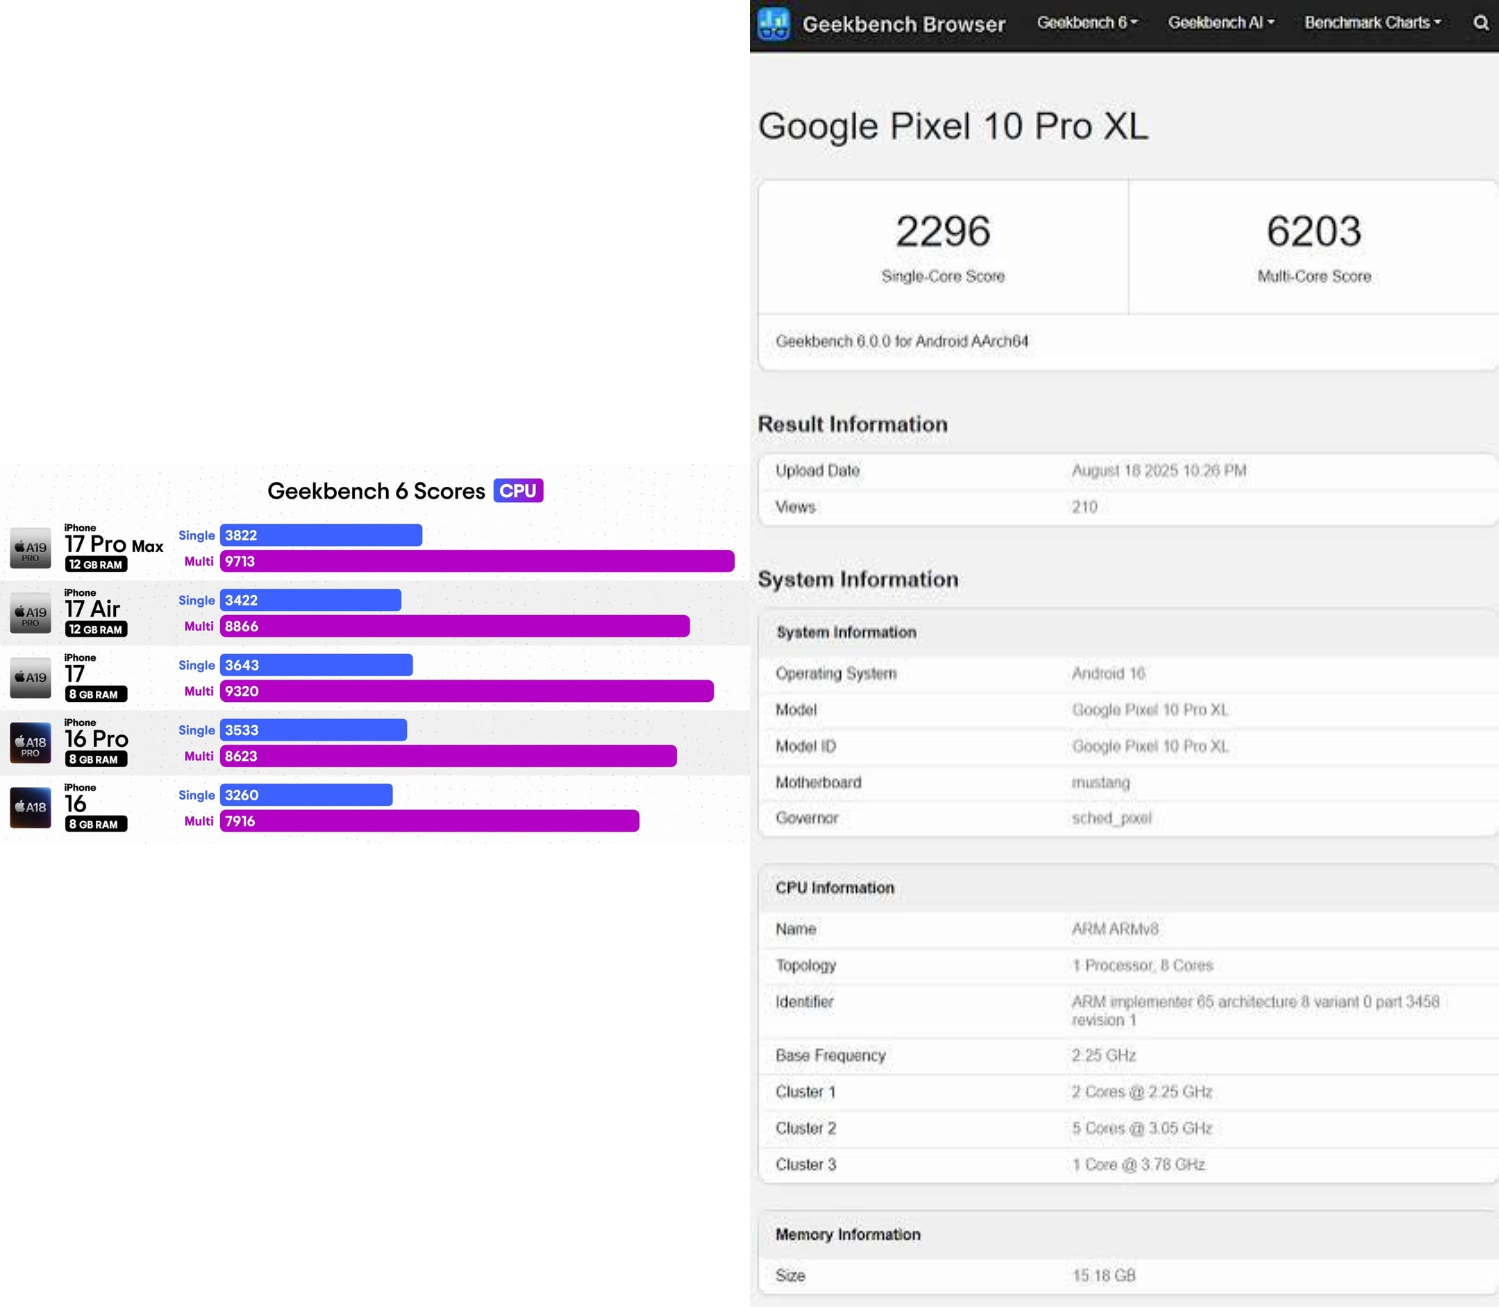
Task: Click the 6203 multi-core score value
Action: point(1314,231)
